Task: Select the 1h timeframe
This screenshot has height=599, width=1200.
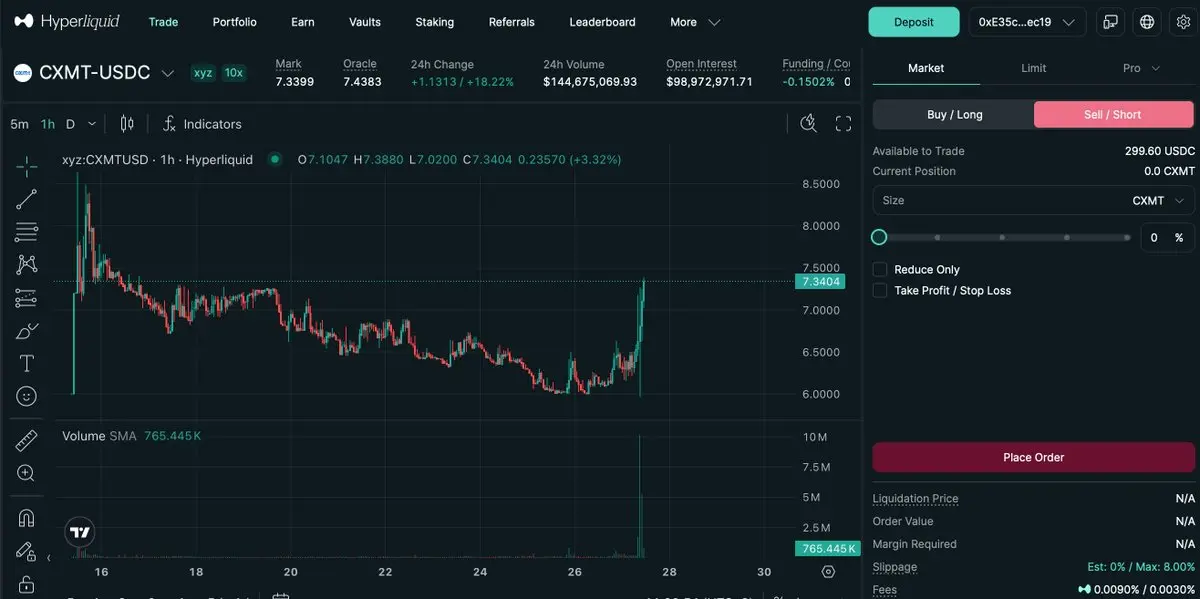Action: (48, 124)
